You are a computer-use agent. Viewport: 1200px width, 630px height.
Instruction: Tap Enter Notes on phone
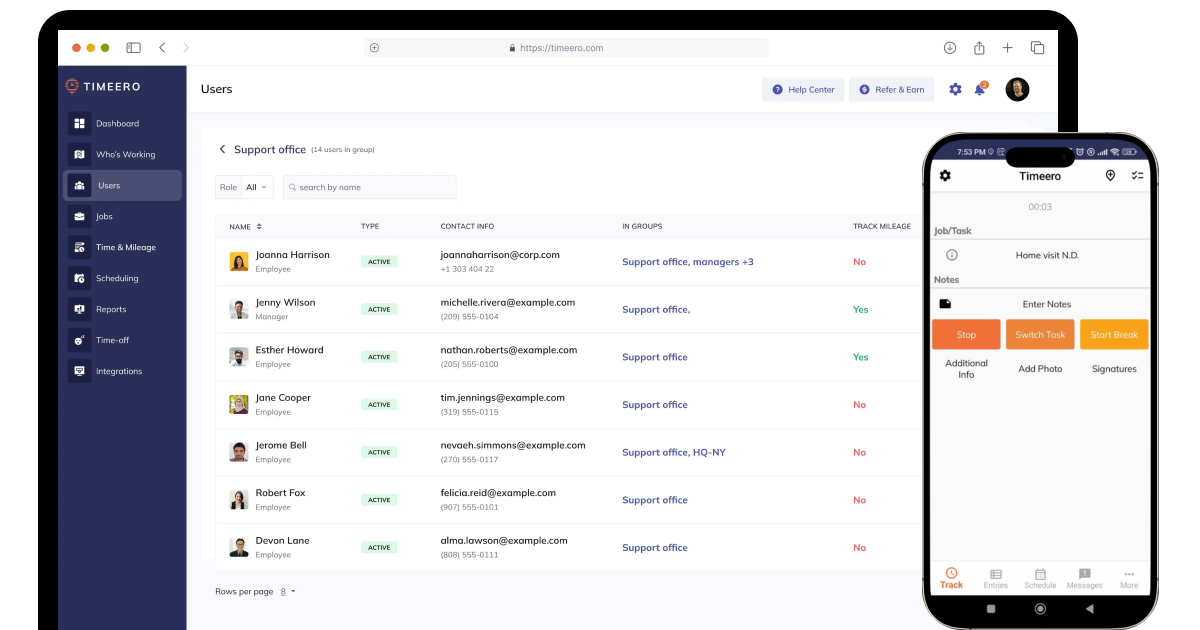1047,304
